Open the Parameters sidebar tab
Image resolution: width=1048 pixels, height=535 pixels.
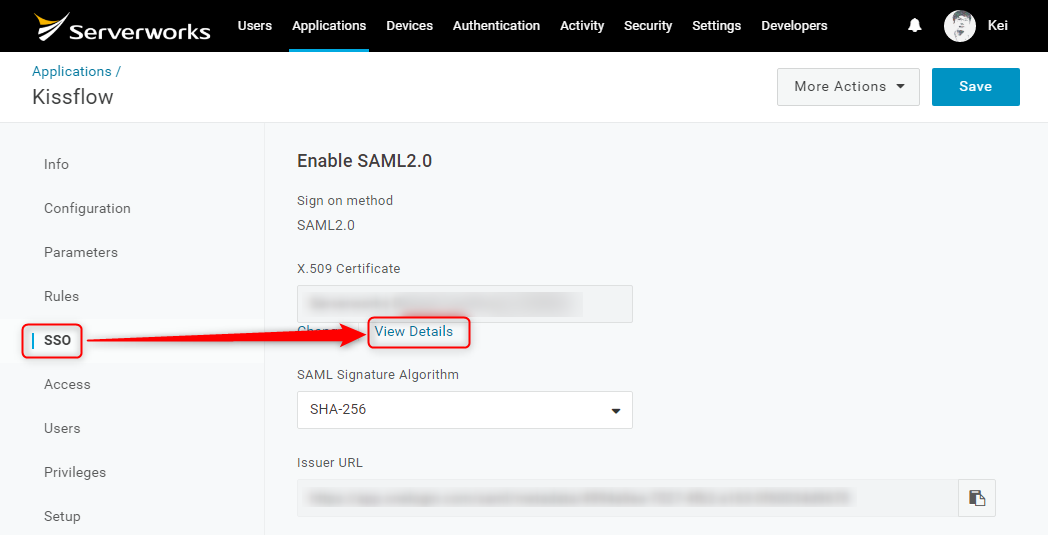point(81,253)
